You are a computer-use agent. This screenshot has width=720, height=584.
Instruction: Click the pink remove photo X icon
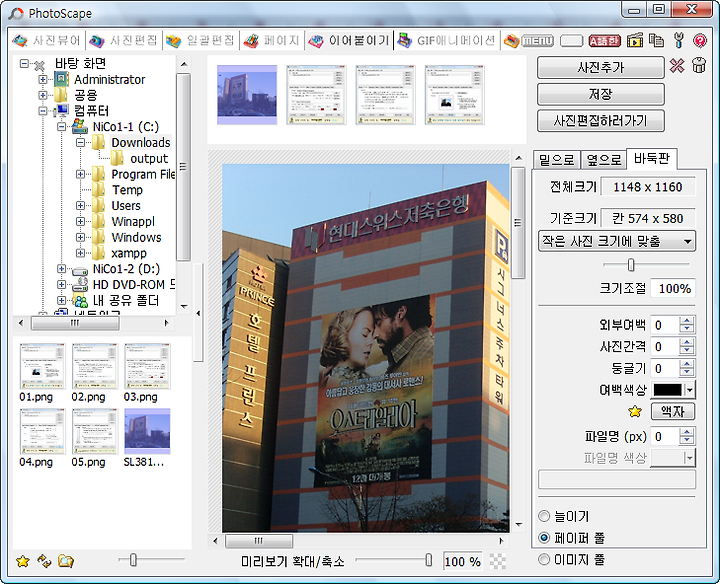point(677,66)
